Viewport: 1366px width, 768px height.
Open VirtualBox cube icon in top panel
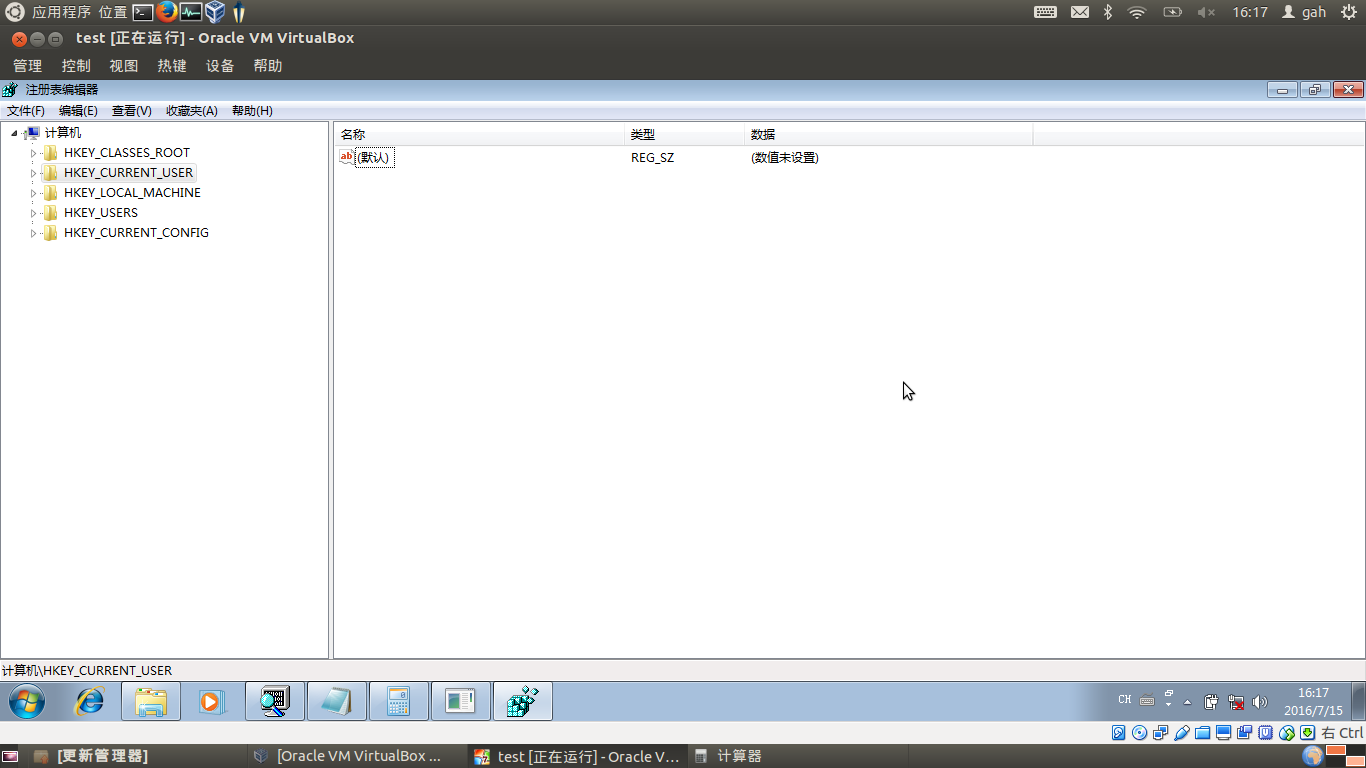point(215,12)
